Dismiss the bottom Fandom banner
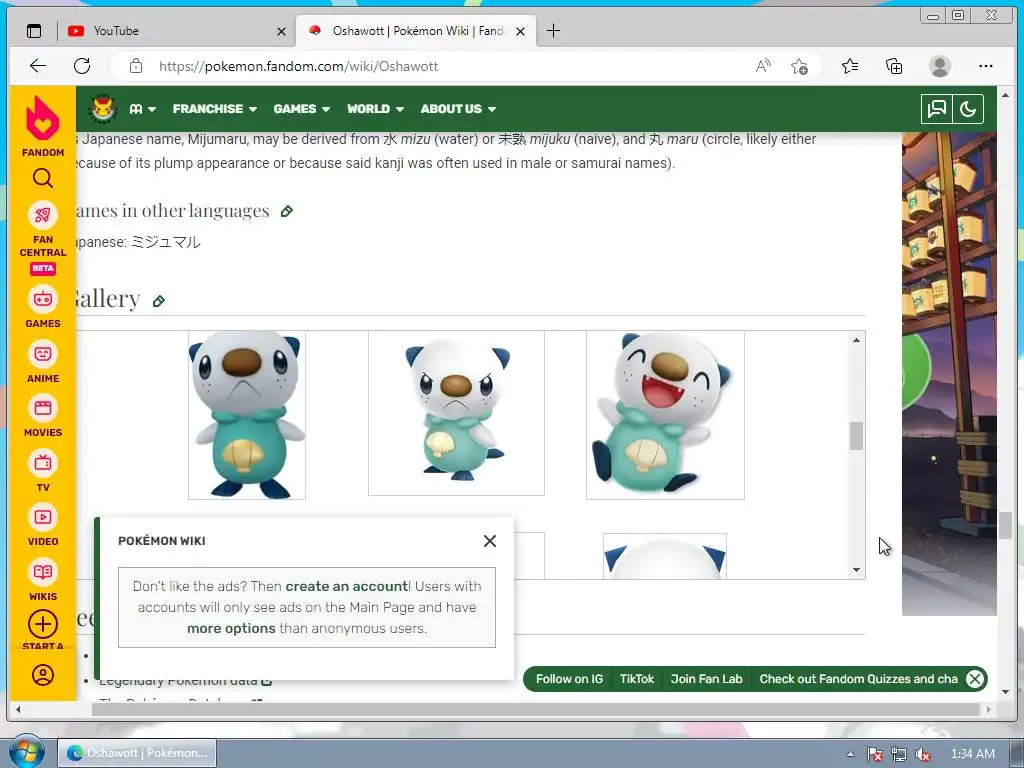 [974, 679]
